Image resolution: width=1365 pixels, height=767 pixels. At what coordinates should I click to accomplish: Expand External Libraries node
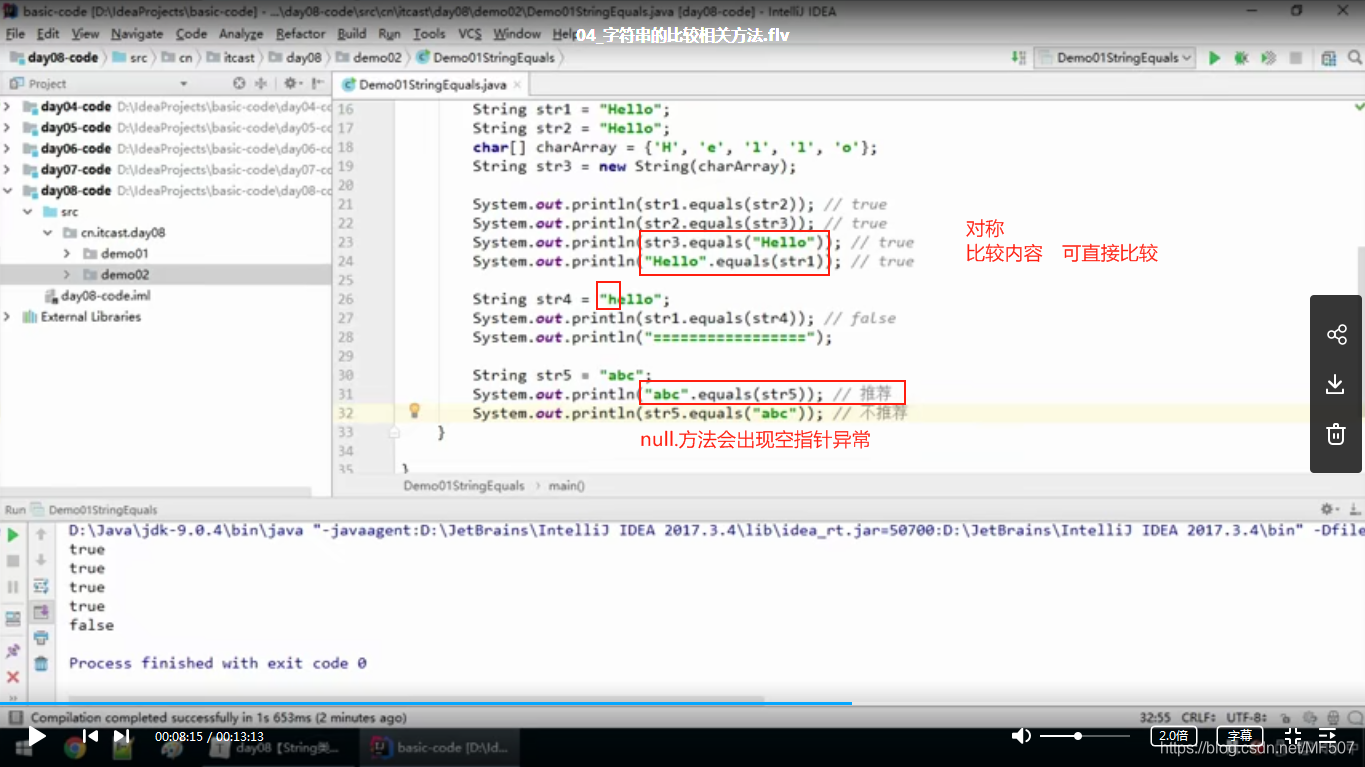point(8,316)
